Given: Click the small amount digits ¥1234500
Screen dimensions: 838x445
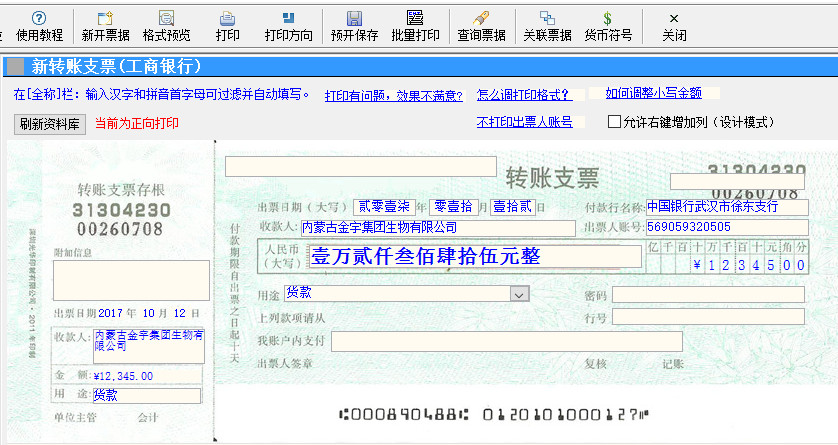Looking at the screenshot, I should tap(749, 265).
